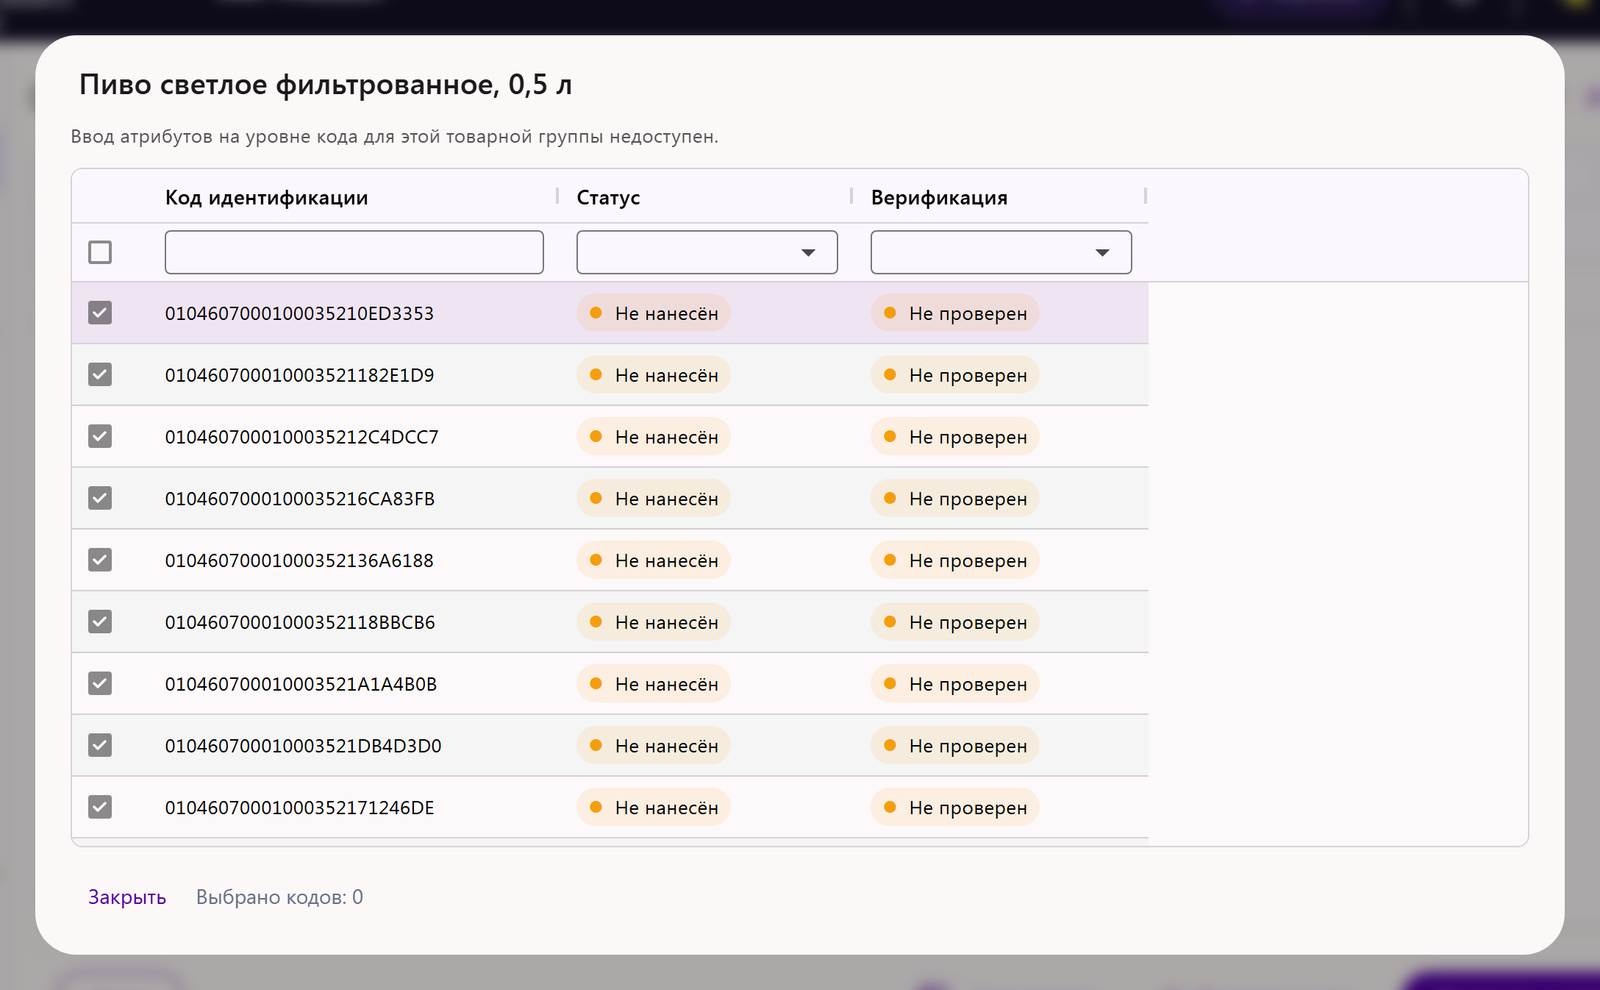Open the Статус filter dropdown
The width and height of the screenshot is (1600, 990).
pyautogui.click(x=707, y=252)
